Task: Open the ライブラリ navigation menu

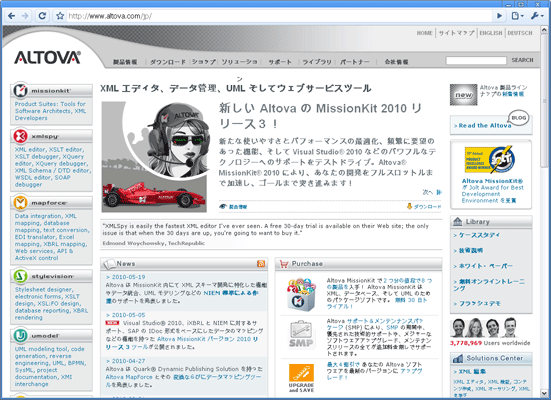Action: pos(317,62)
